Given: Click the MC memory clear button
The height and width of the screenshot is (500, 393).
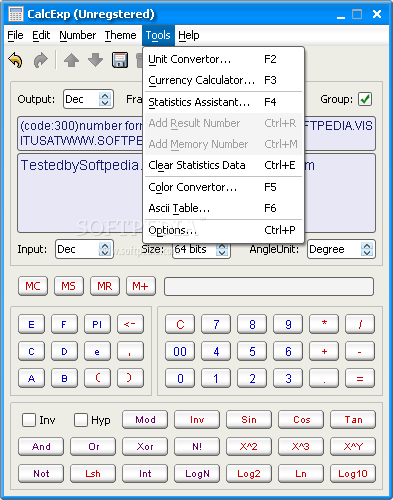Looking at the screenshot, I should tap(33, 286).
